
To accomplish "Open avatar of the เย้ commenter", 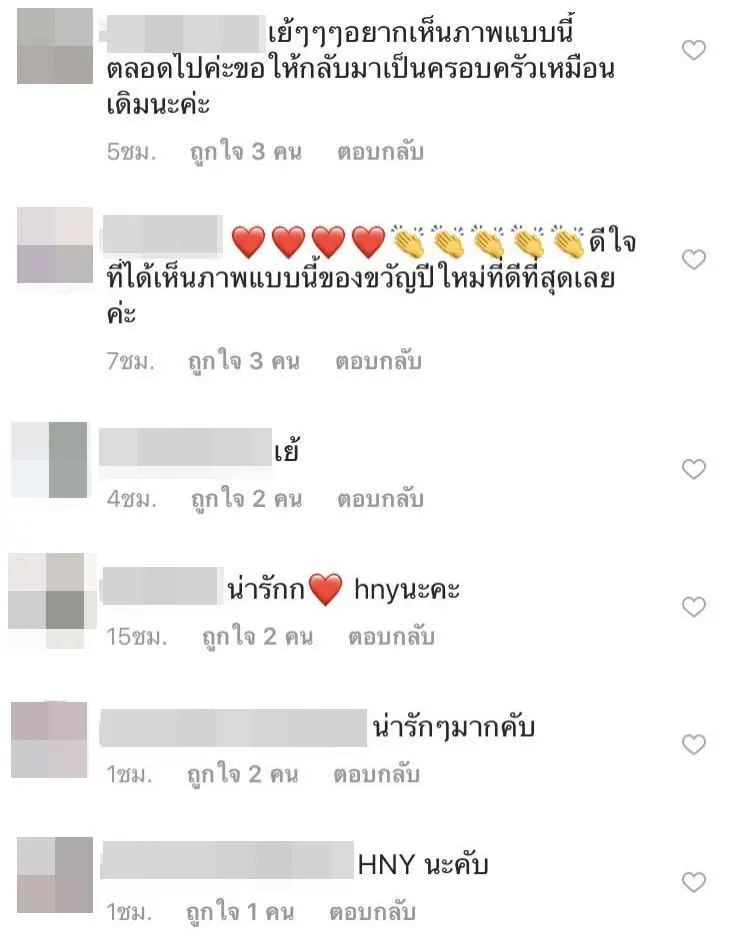I will click(49, 459).
